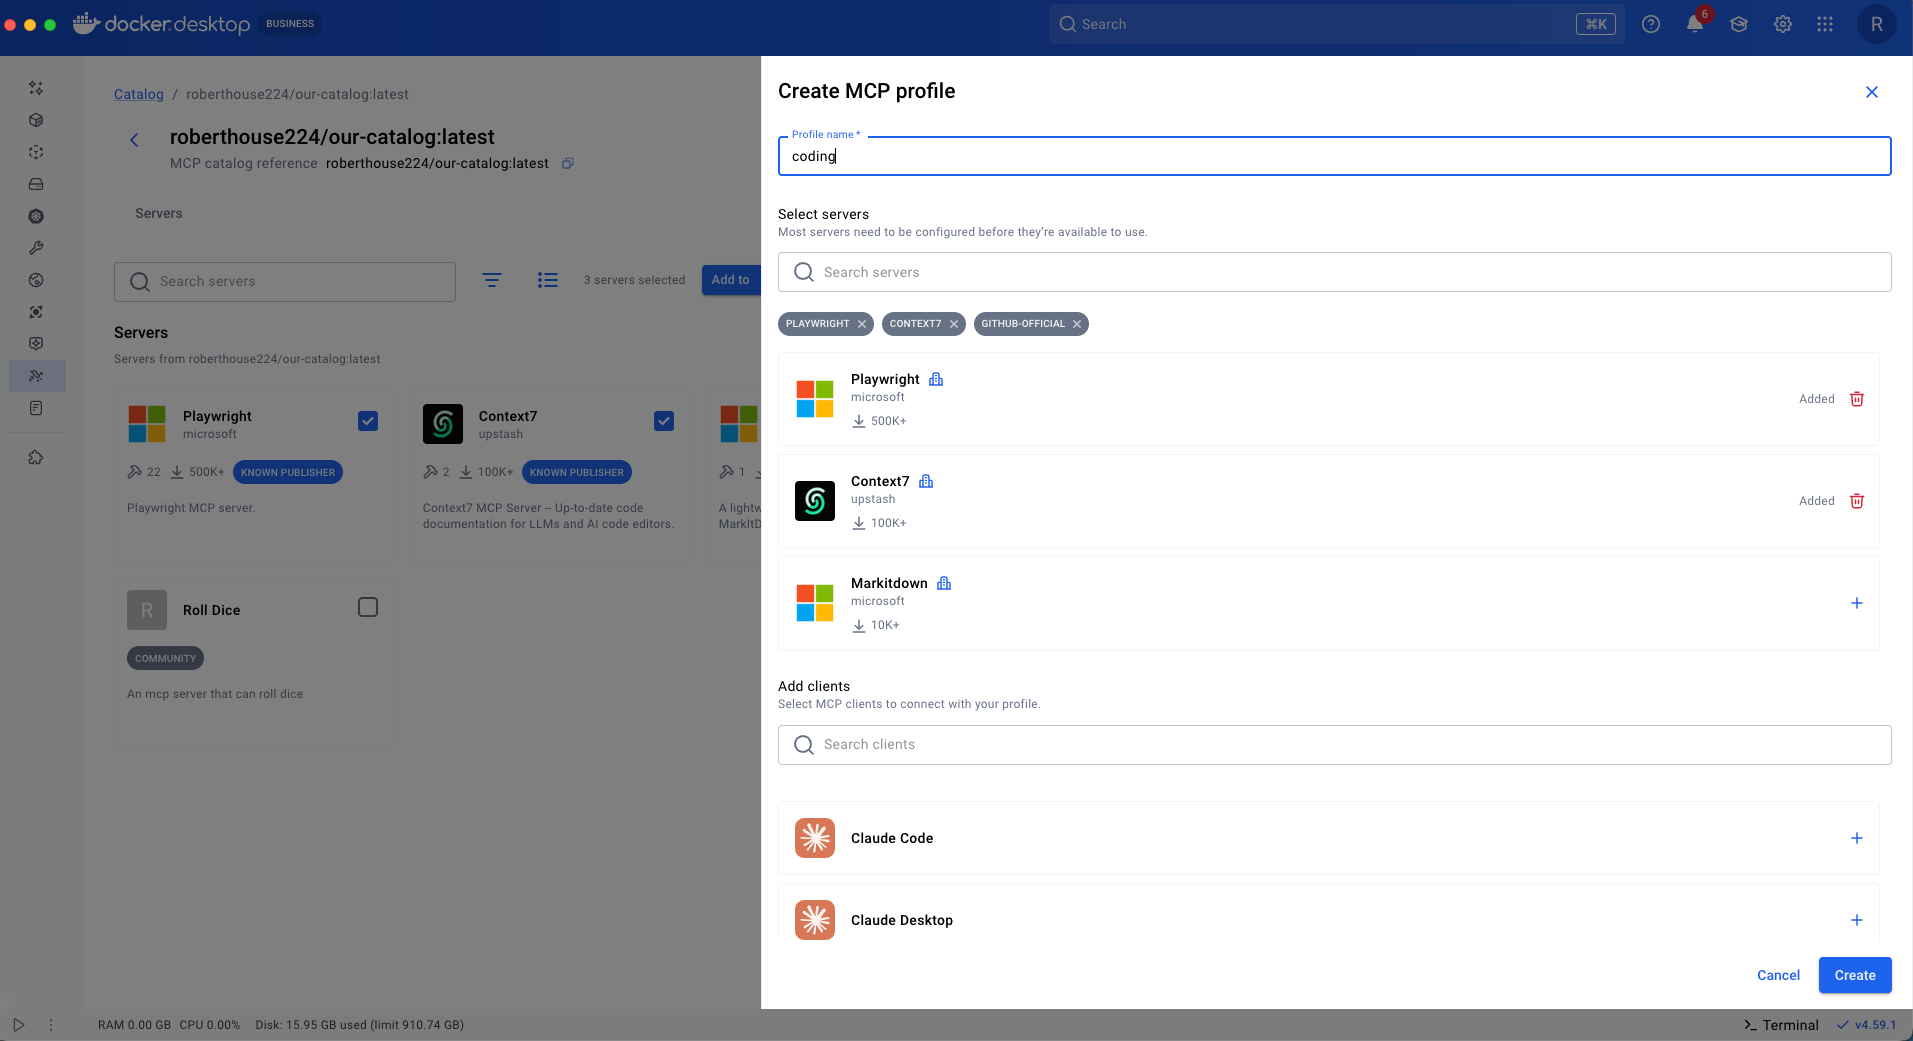Open notifications bell with badge
Viewport: 1913px width, 1041px height.
click(x=1695, y=23)
